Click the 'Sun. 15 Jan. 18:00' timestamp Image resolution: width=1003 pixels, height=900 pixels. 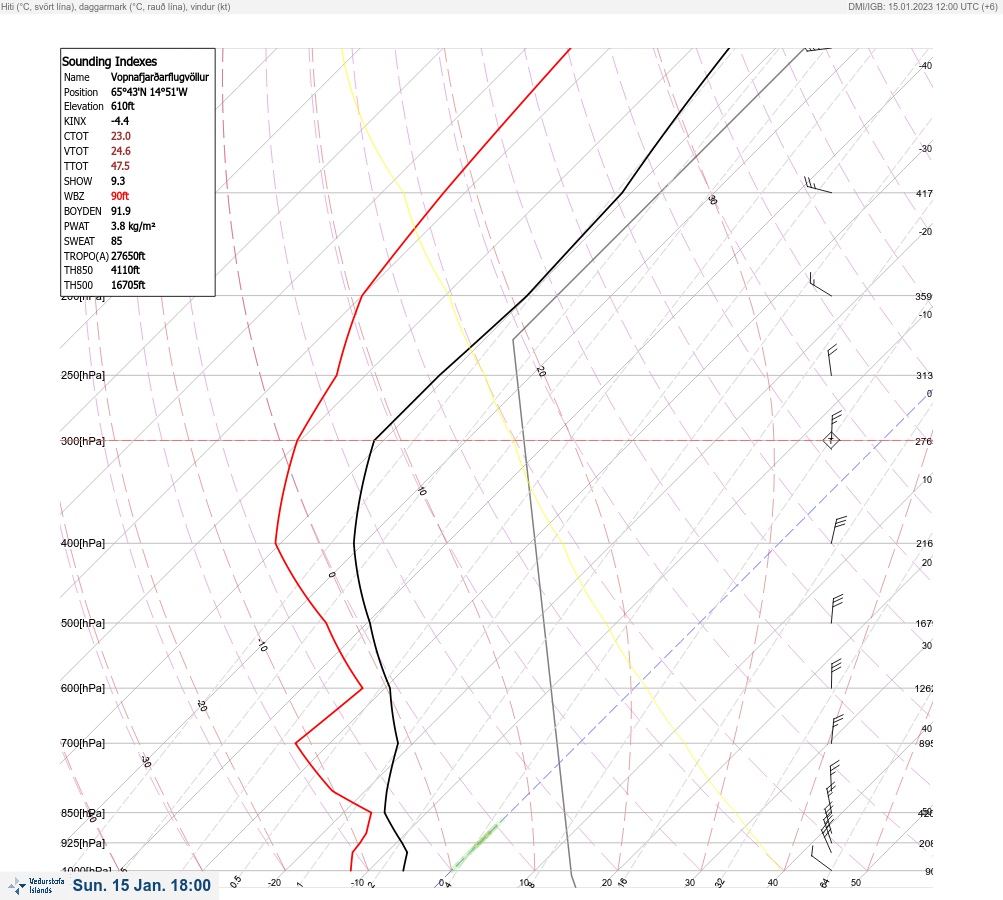coord(141,885)
